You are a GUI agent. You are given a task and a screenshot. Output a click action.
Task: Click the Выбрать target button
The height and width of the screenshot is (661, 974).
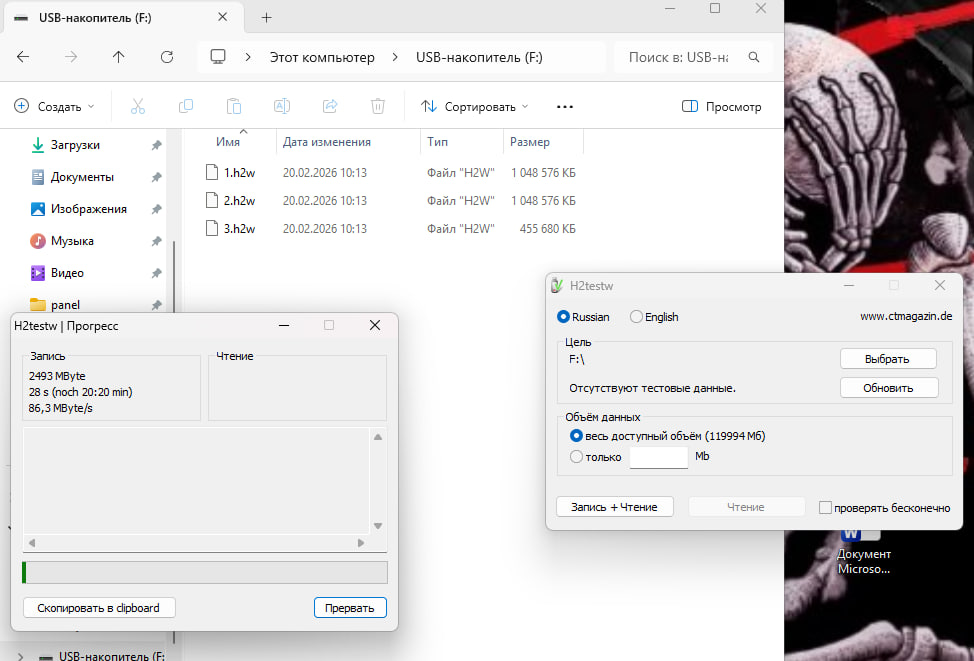coord(888,359)
